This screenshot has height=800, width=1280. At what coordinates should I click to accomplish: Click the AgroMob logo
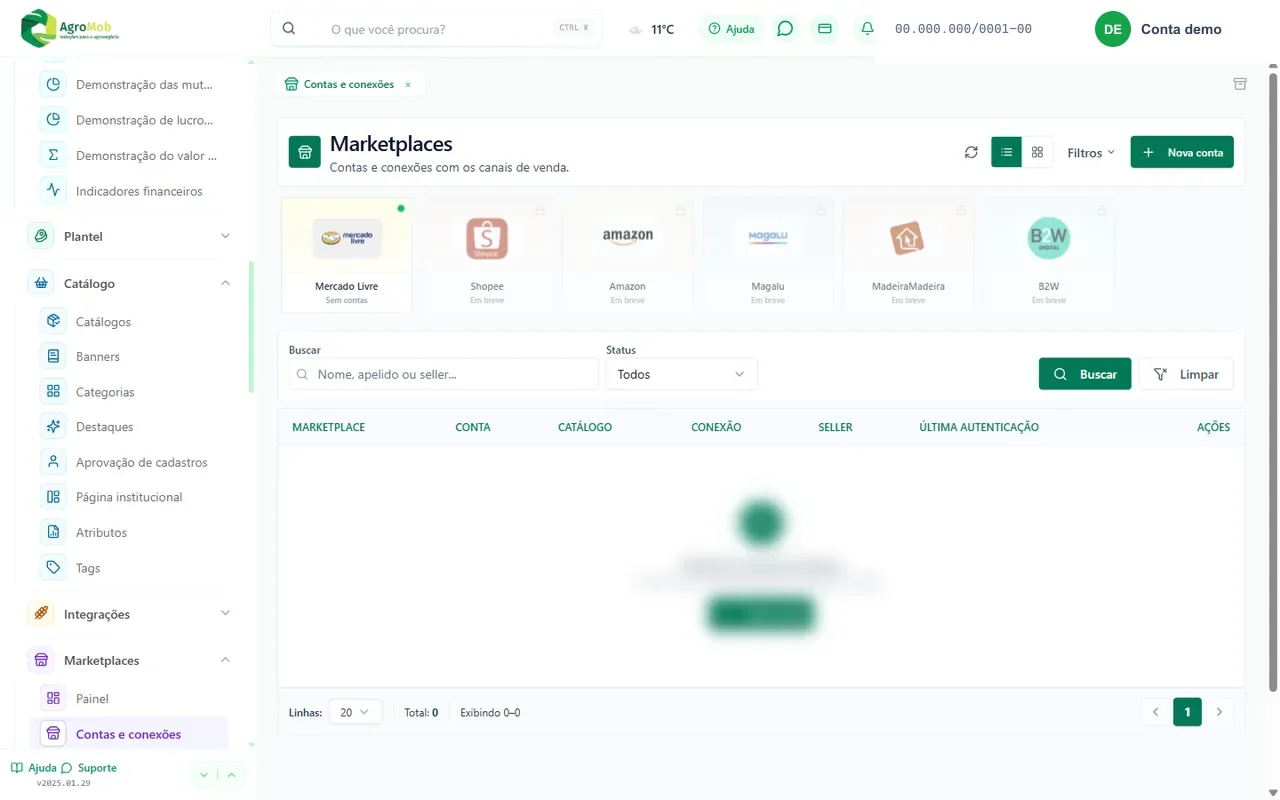[70, 28]
